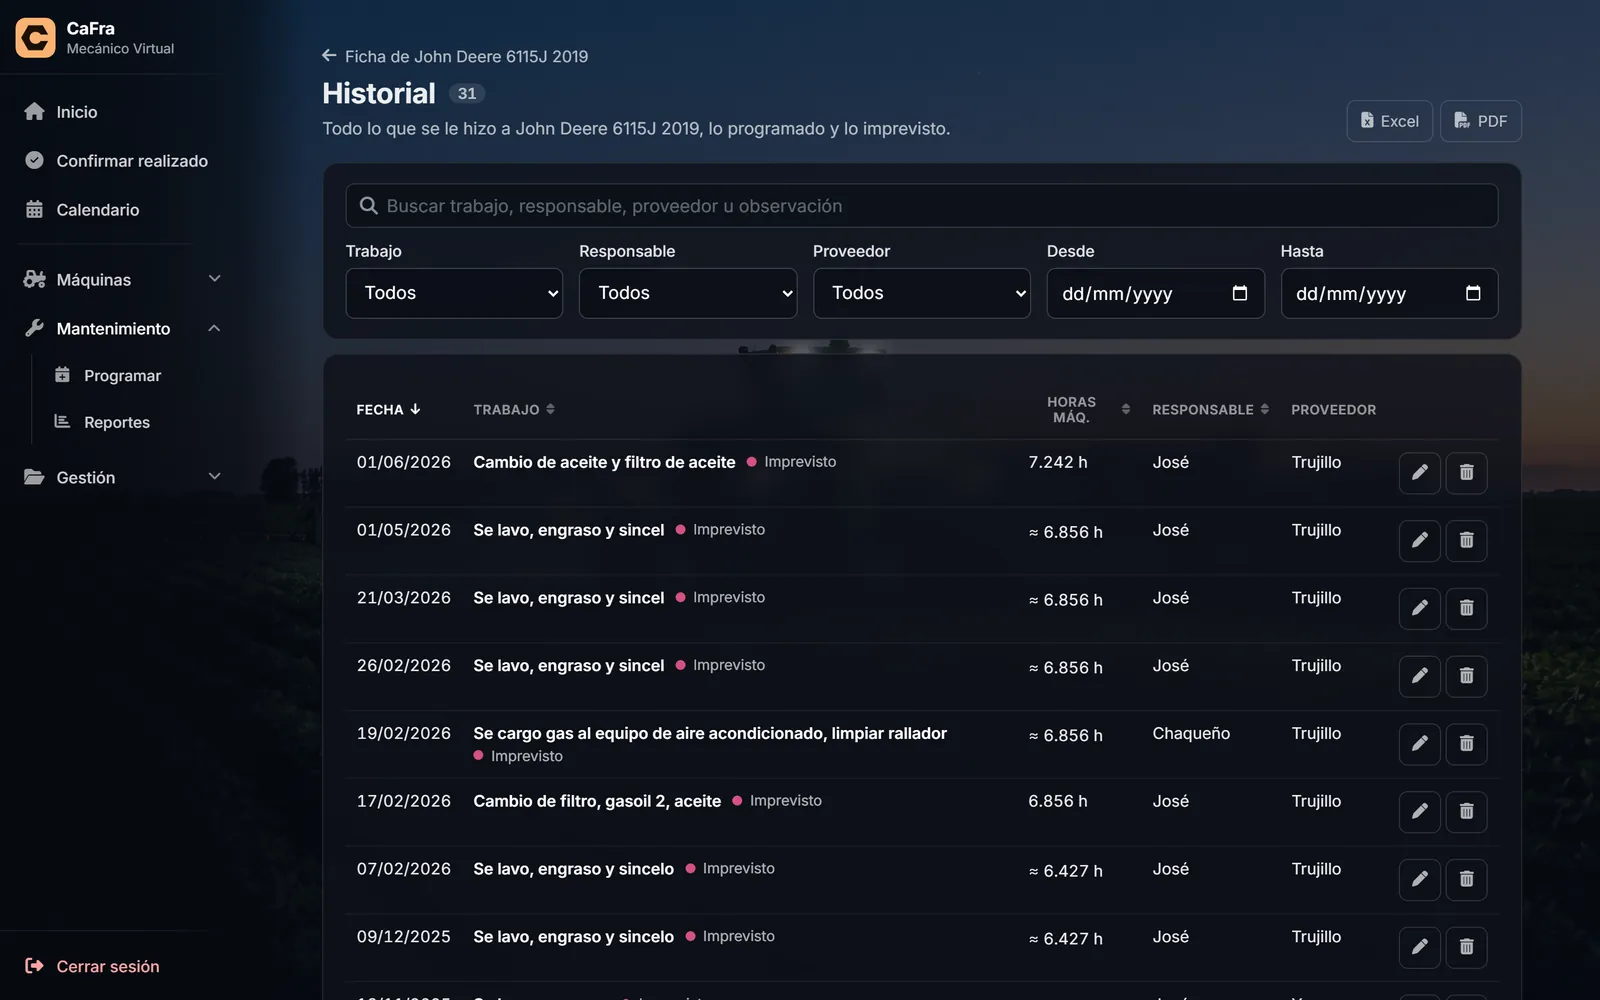1600x1000 pixels.
Task: Open the Proveedor filter dropdown
Action: tap(922, 293)
